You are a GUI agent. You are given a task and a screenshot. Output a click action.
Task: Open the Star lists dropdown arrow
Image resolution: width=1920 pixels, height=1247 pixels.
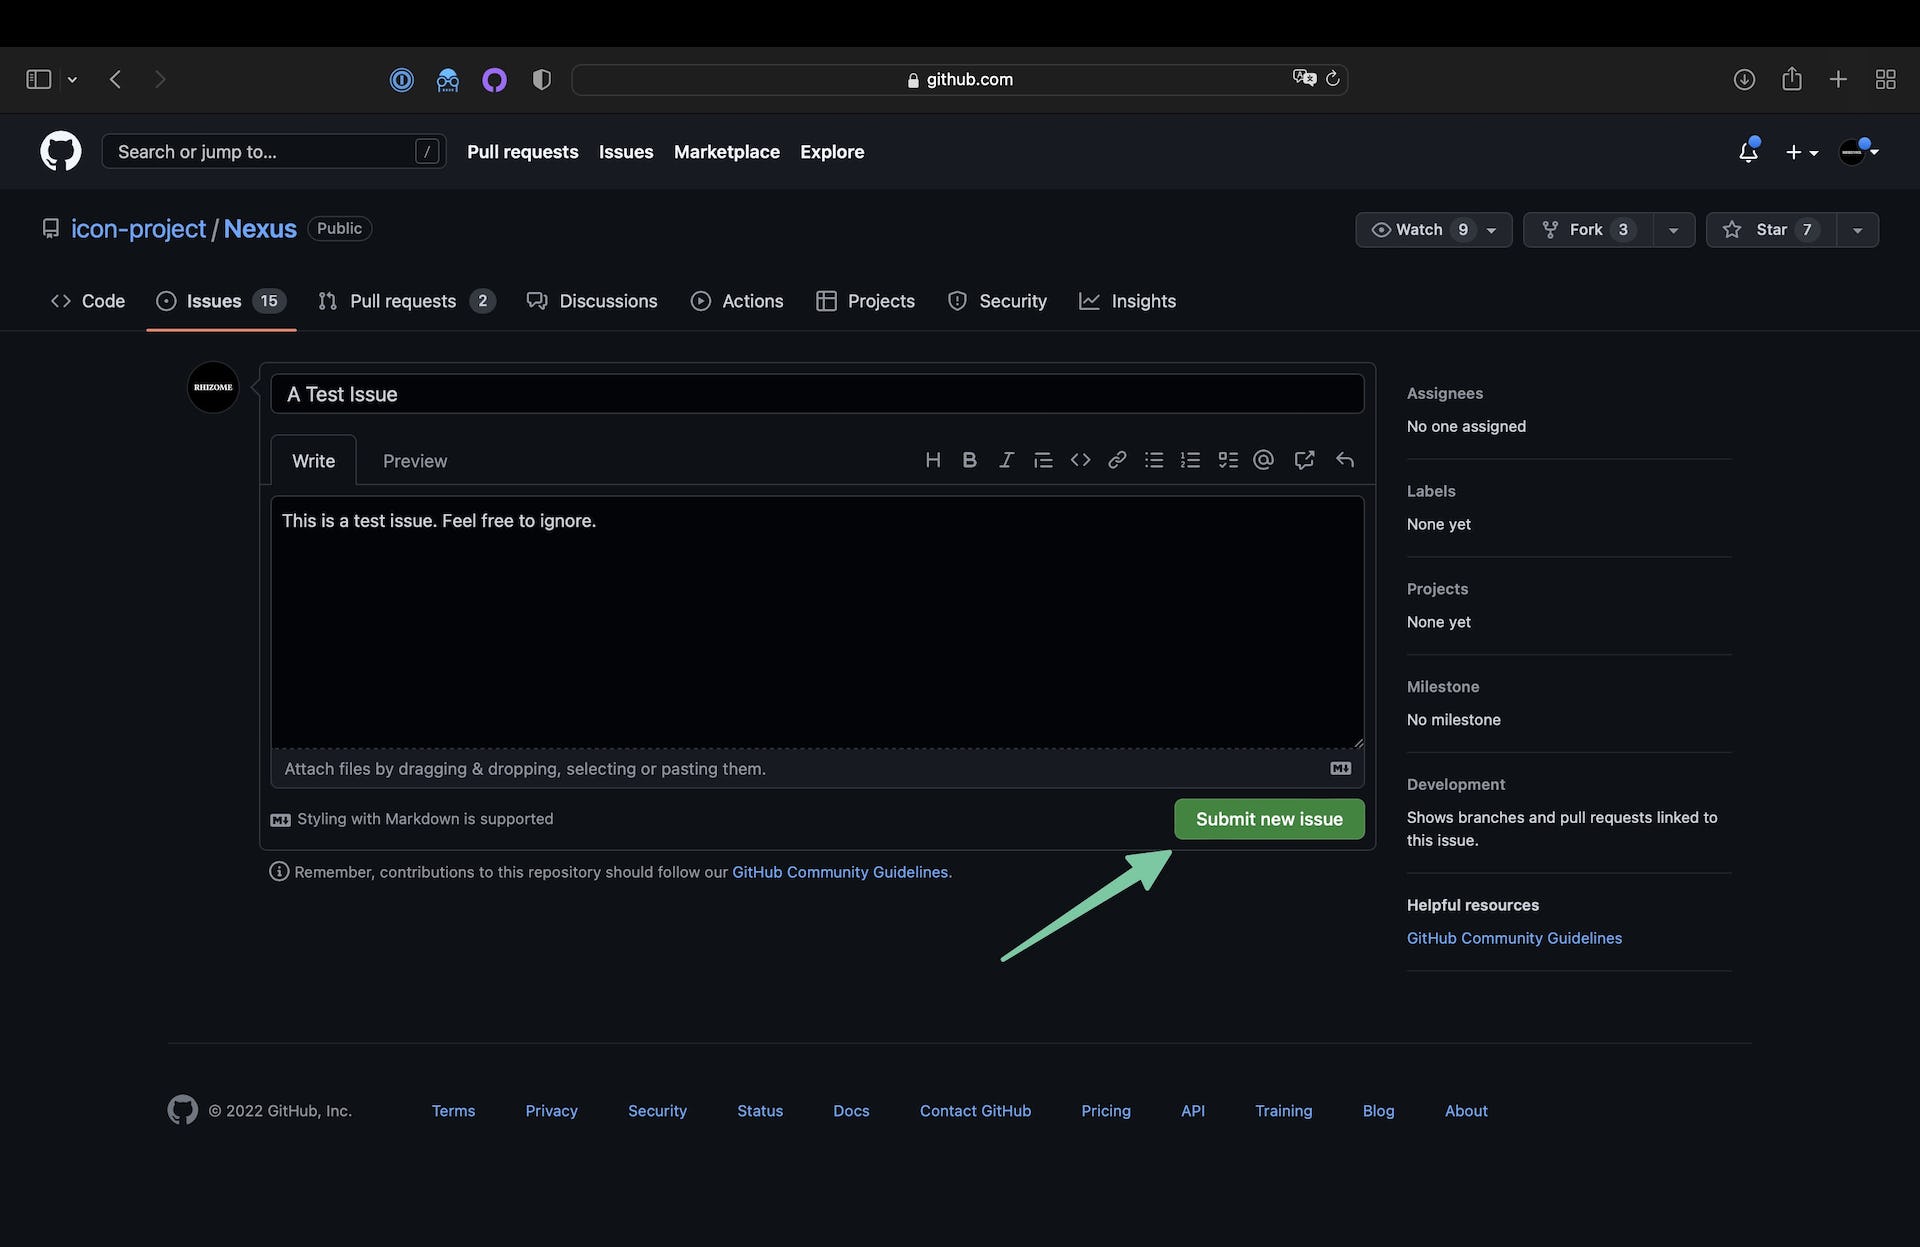coord(1857,230)
